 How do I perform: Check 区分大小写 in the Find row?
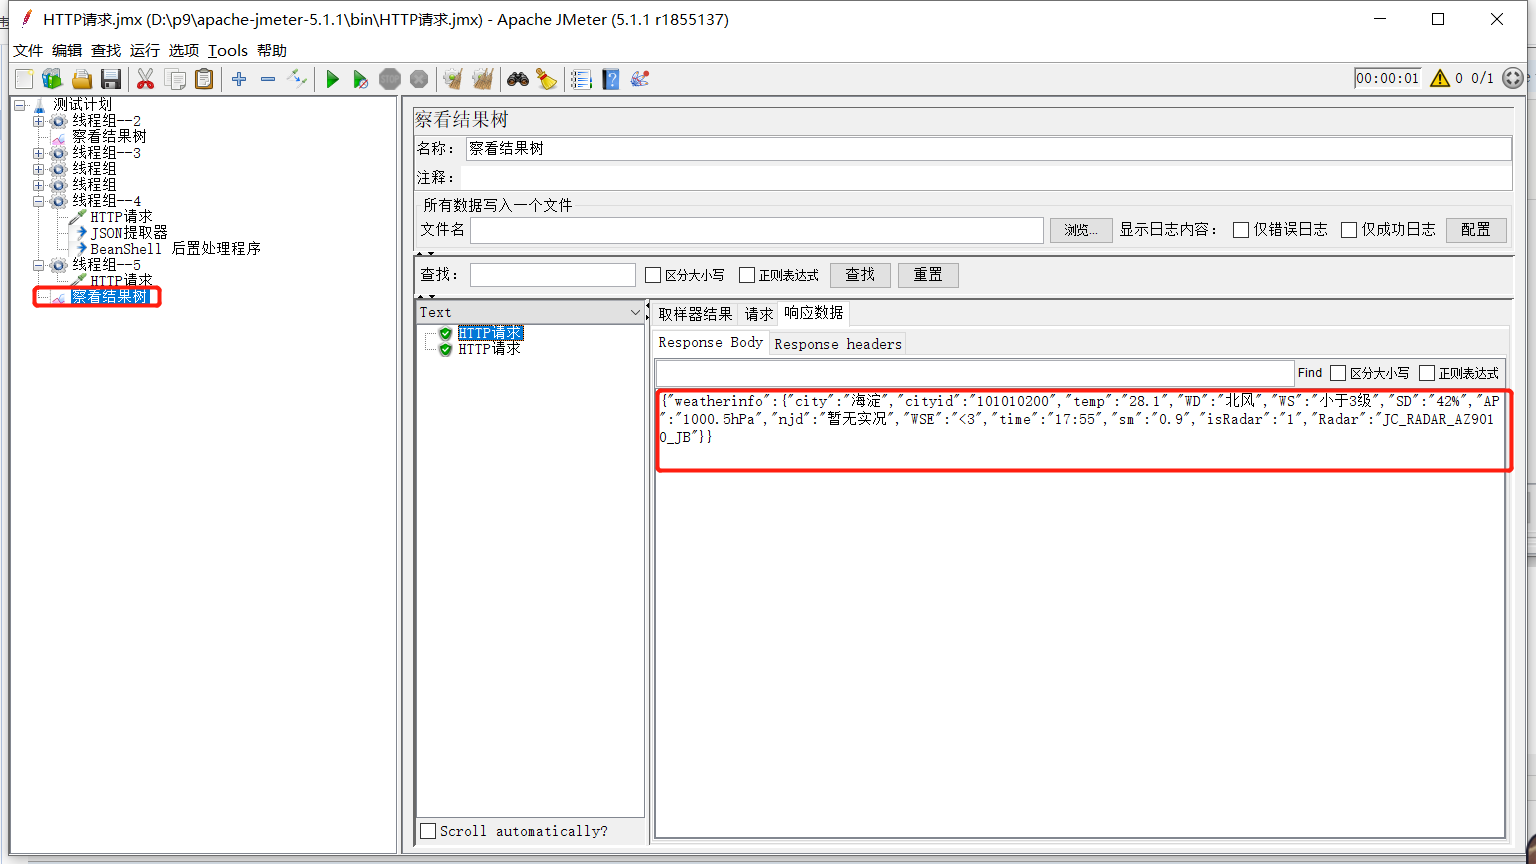[x=1338, y=373]
